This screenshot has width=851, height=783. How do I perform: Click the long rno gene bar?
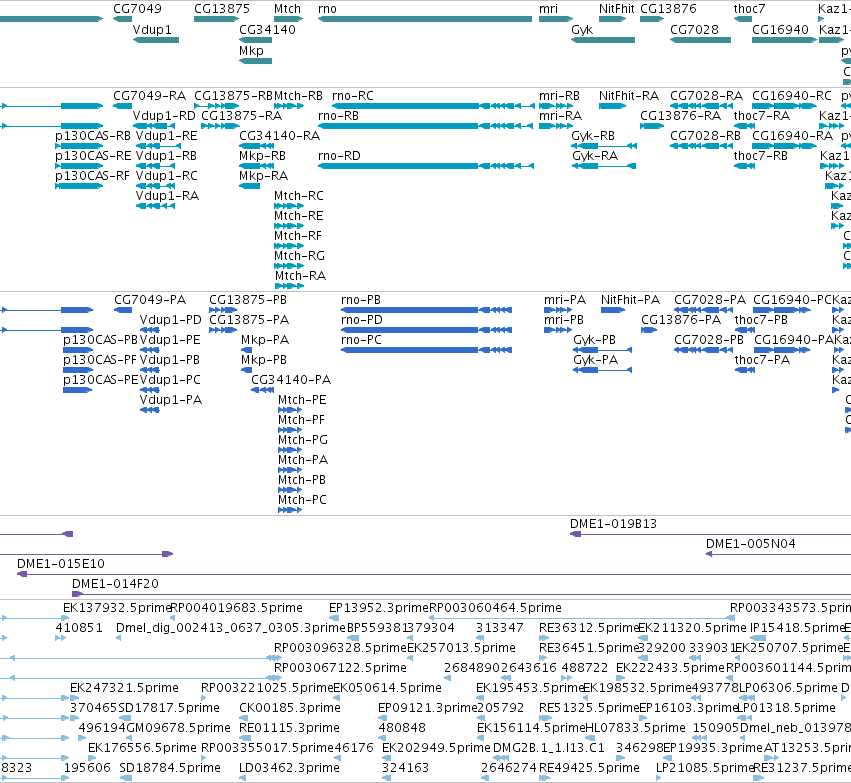point(425,19)
